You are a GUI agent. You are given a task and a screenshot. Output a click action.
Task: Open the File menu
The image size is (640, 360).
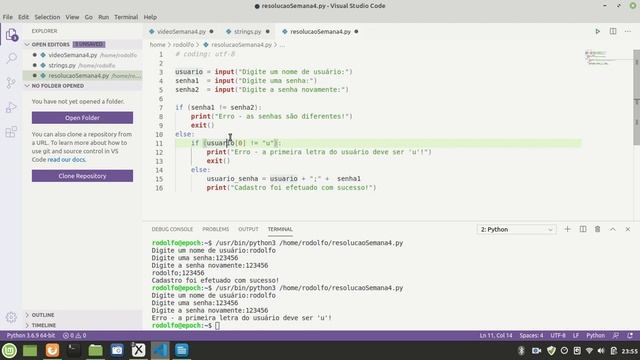8,17
